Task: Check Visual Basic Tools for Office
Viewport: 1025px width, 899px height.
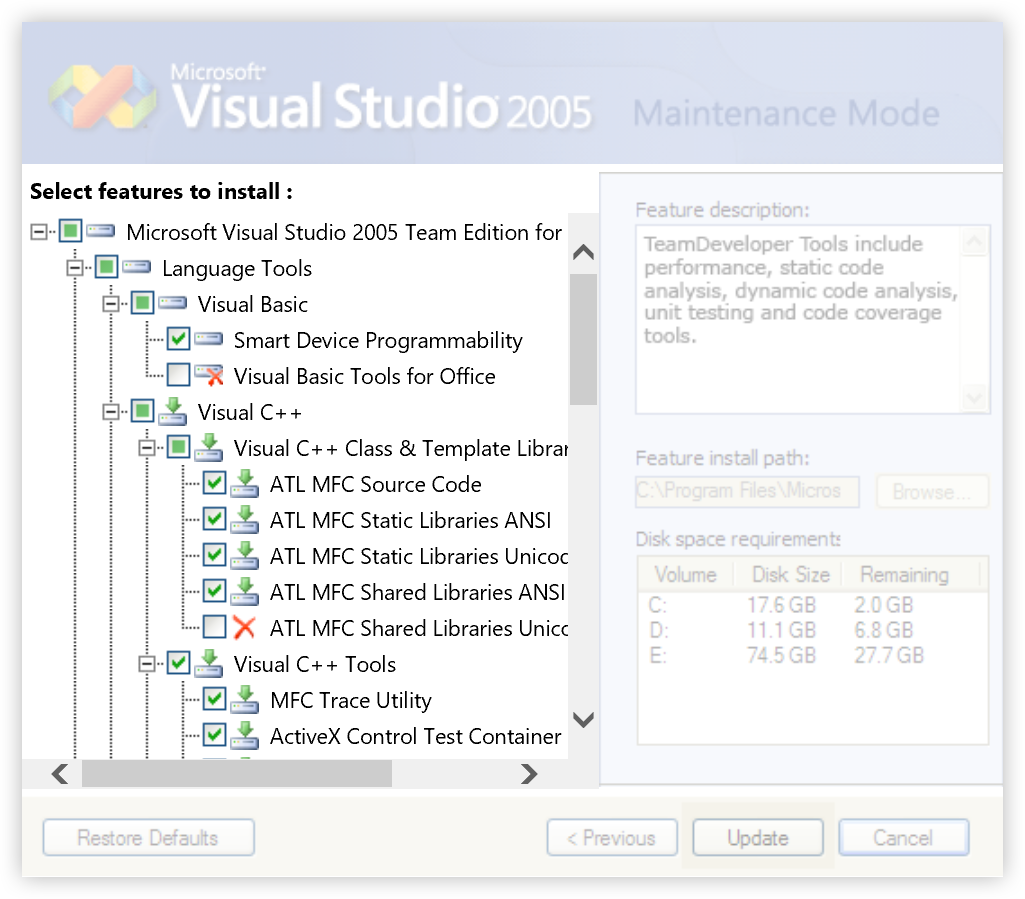Action: [178, 375]
